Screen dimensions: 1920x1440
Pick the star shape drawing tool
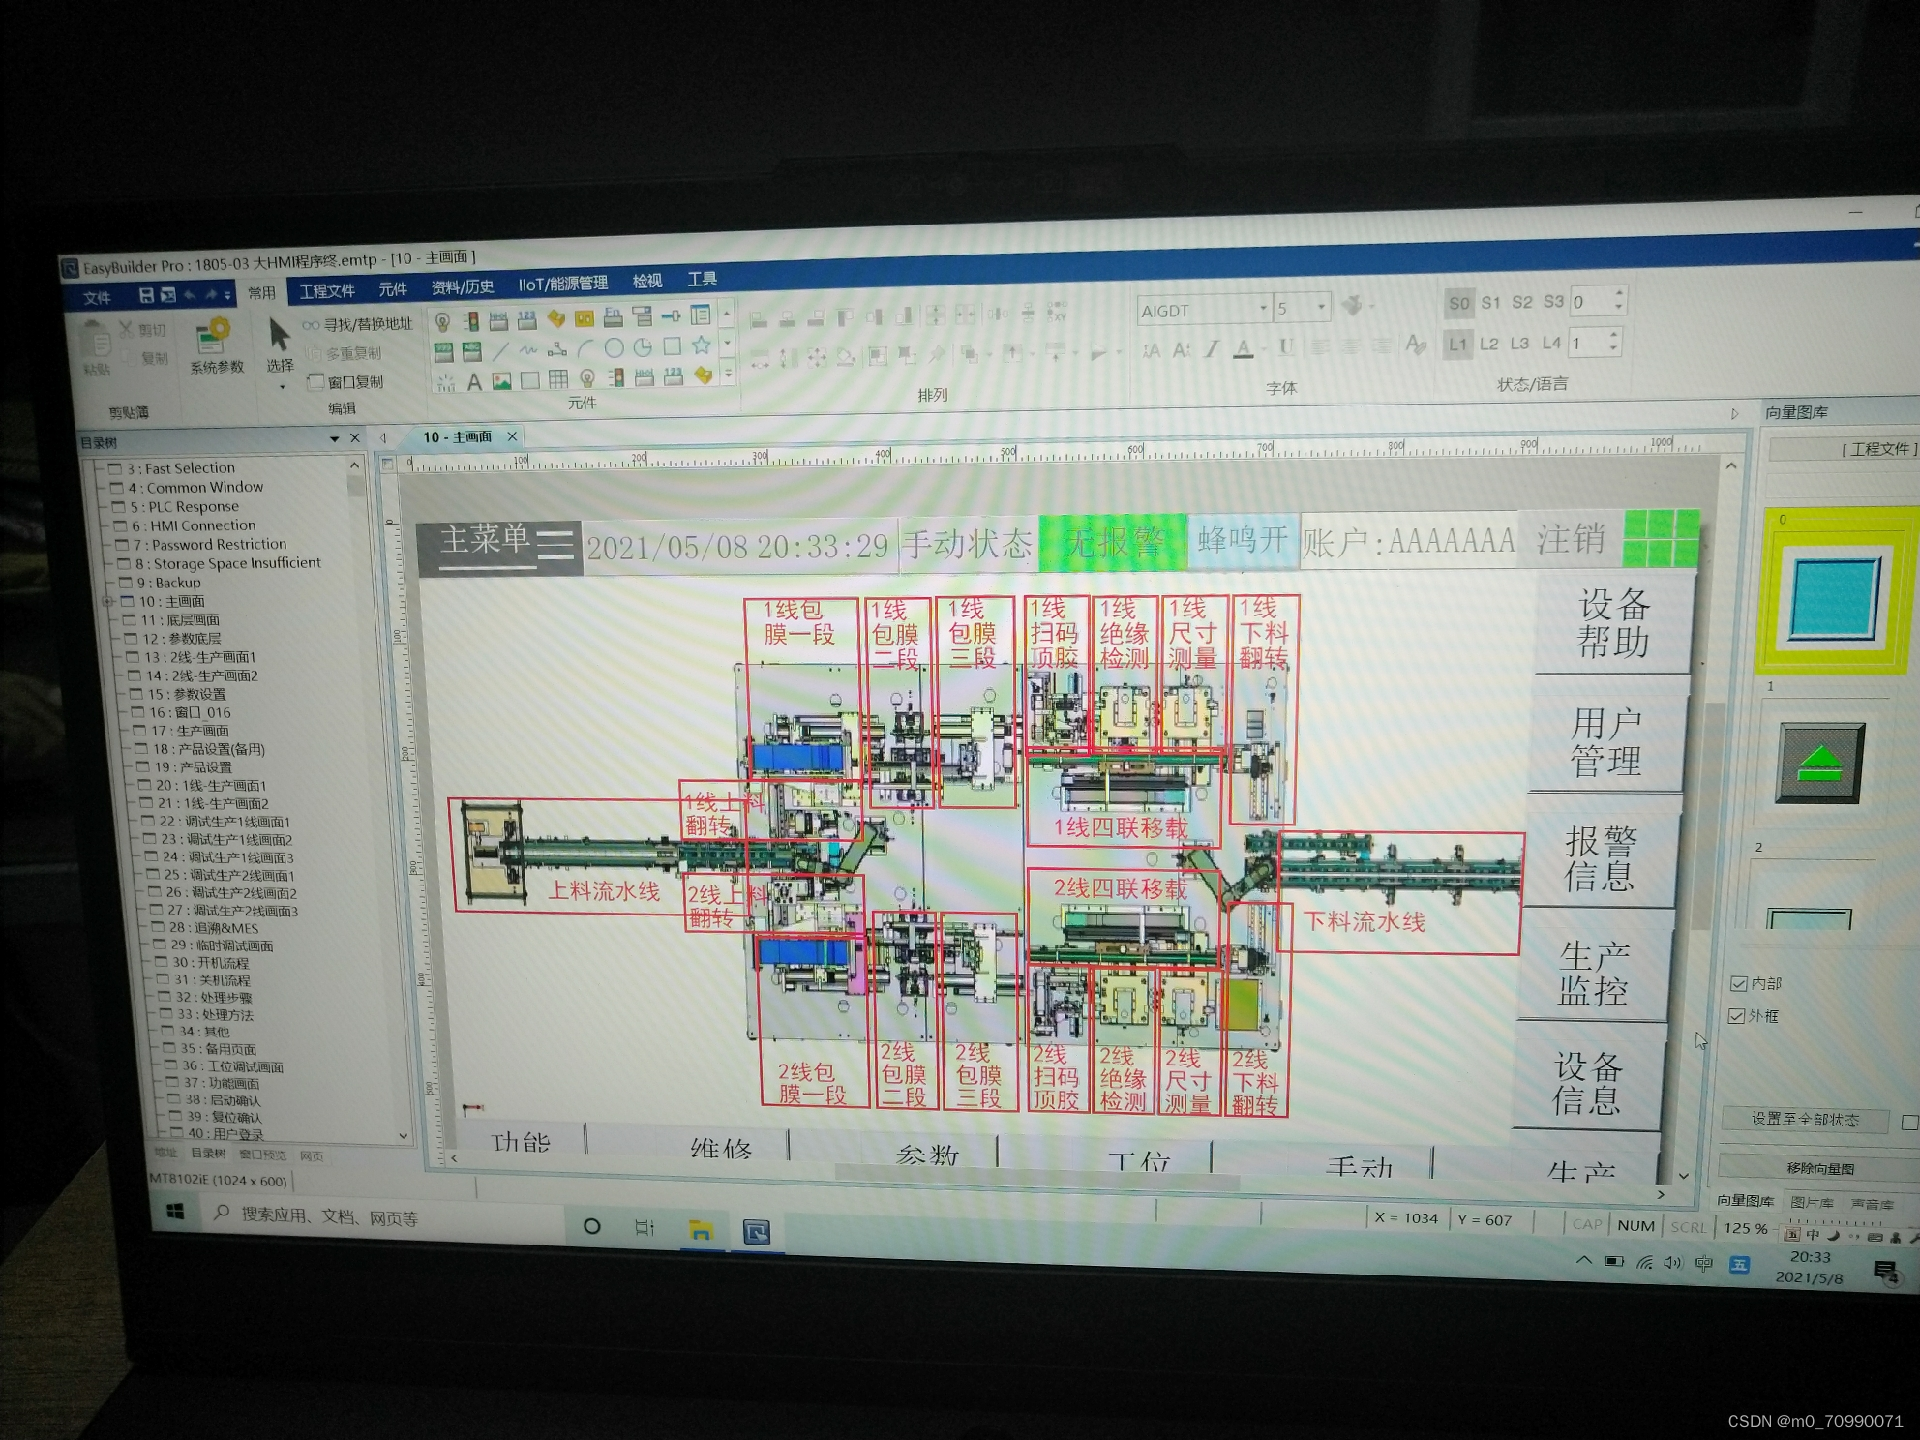(x=701, y=345)
